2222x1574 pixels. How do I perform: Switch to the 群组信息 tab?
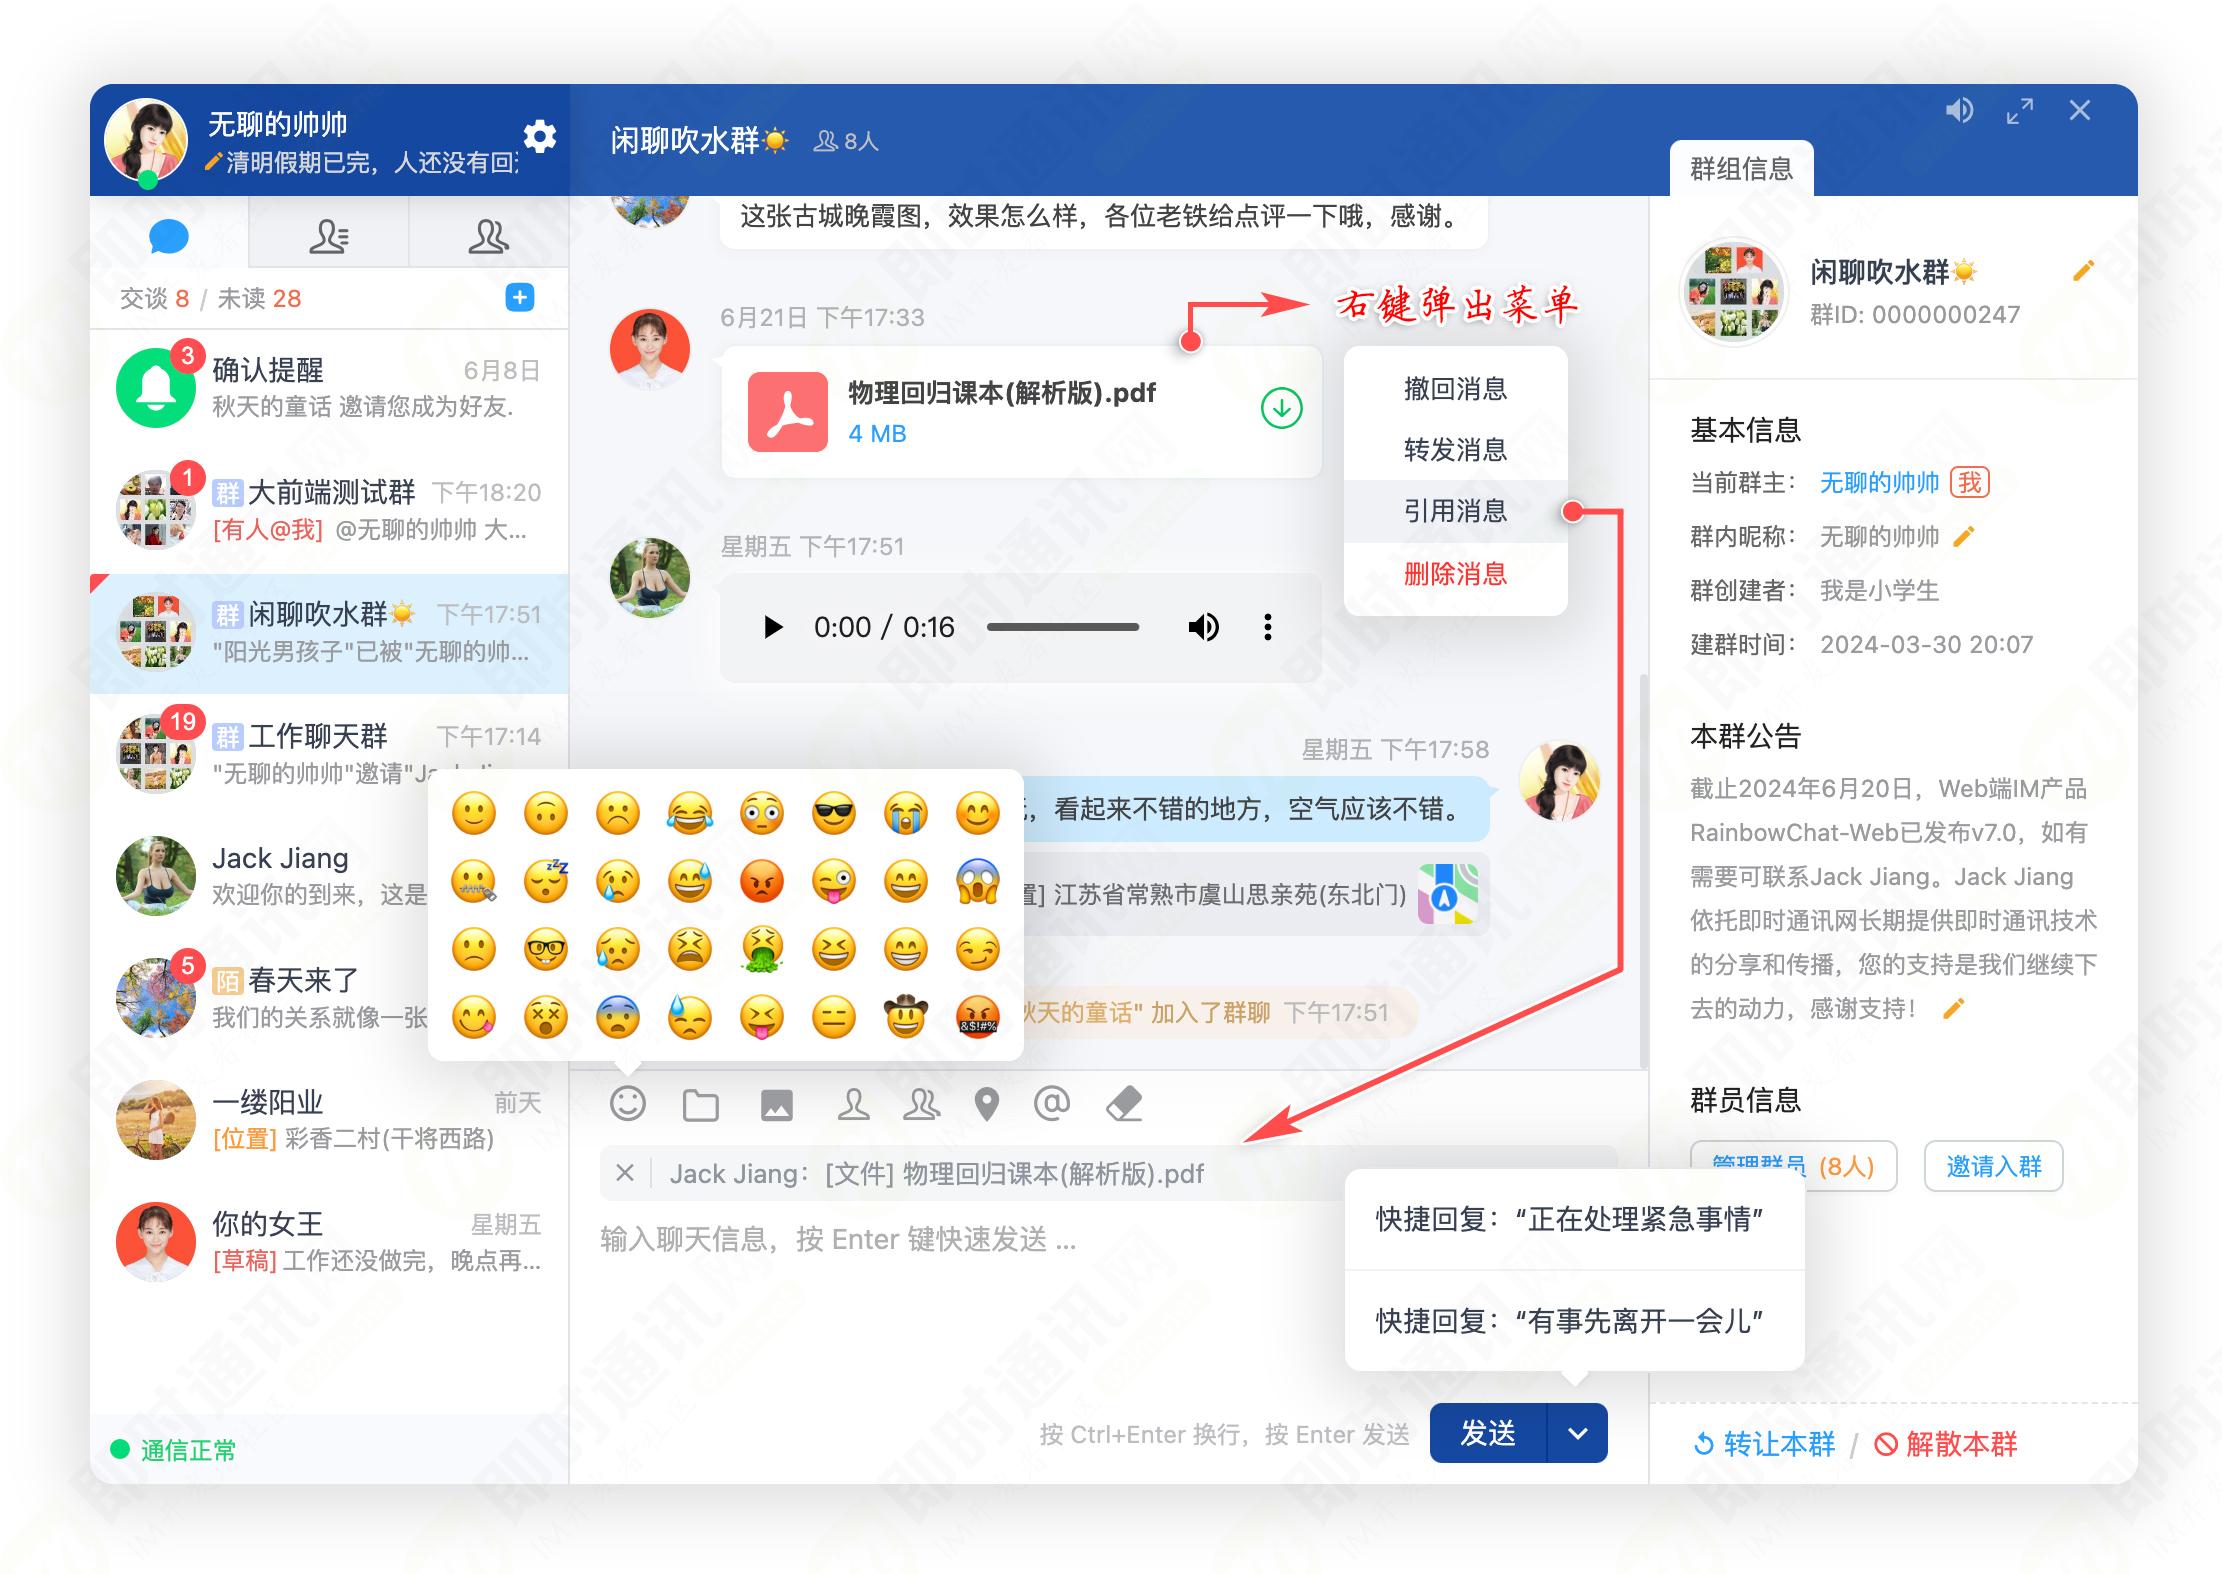[x=1743, y=168]
